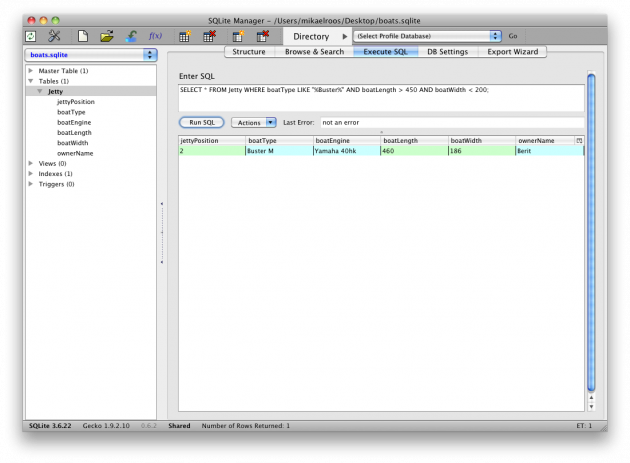This screenshot has height=463, width=630.
Task: Click 'Number of Rows Returned: 1' status text
Action: pos(245,426)
